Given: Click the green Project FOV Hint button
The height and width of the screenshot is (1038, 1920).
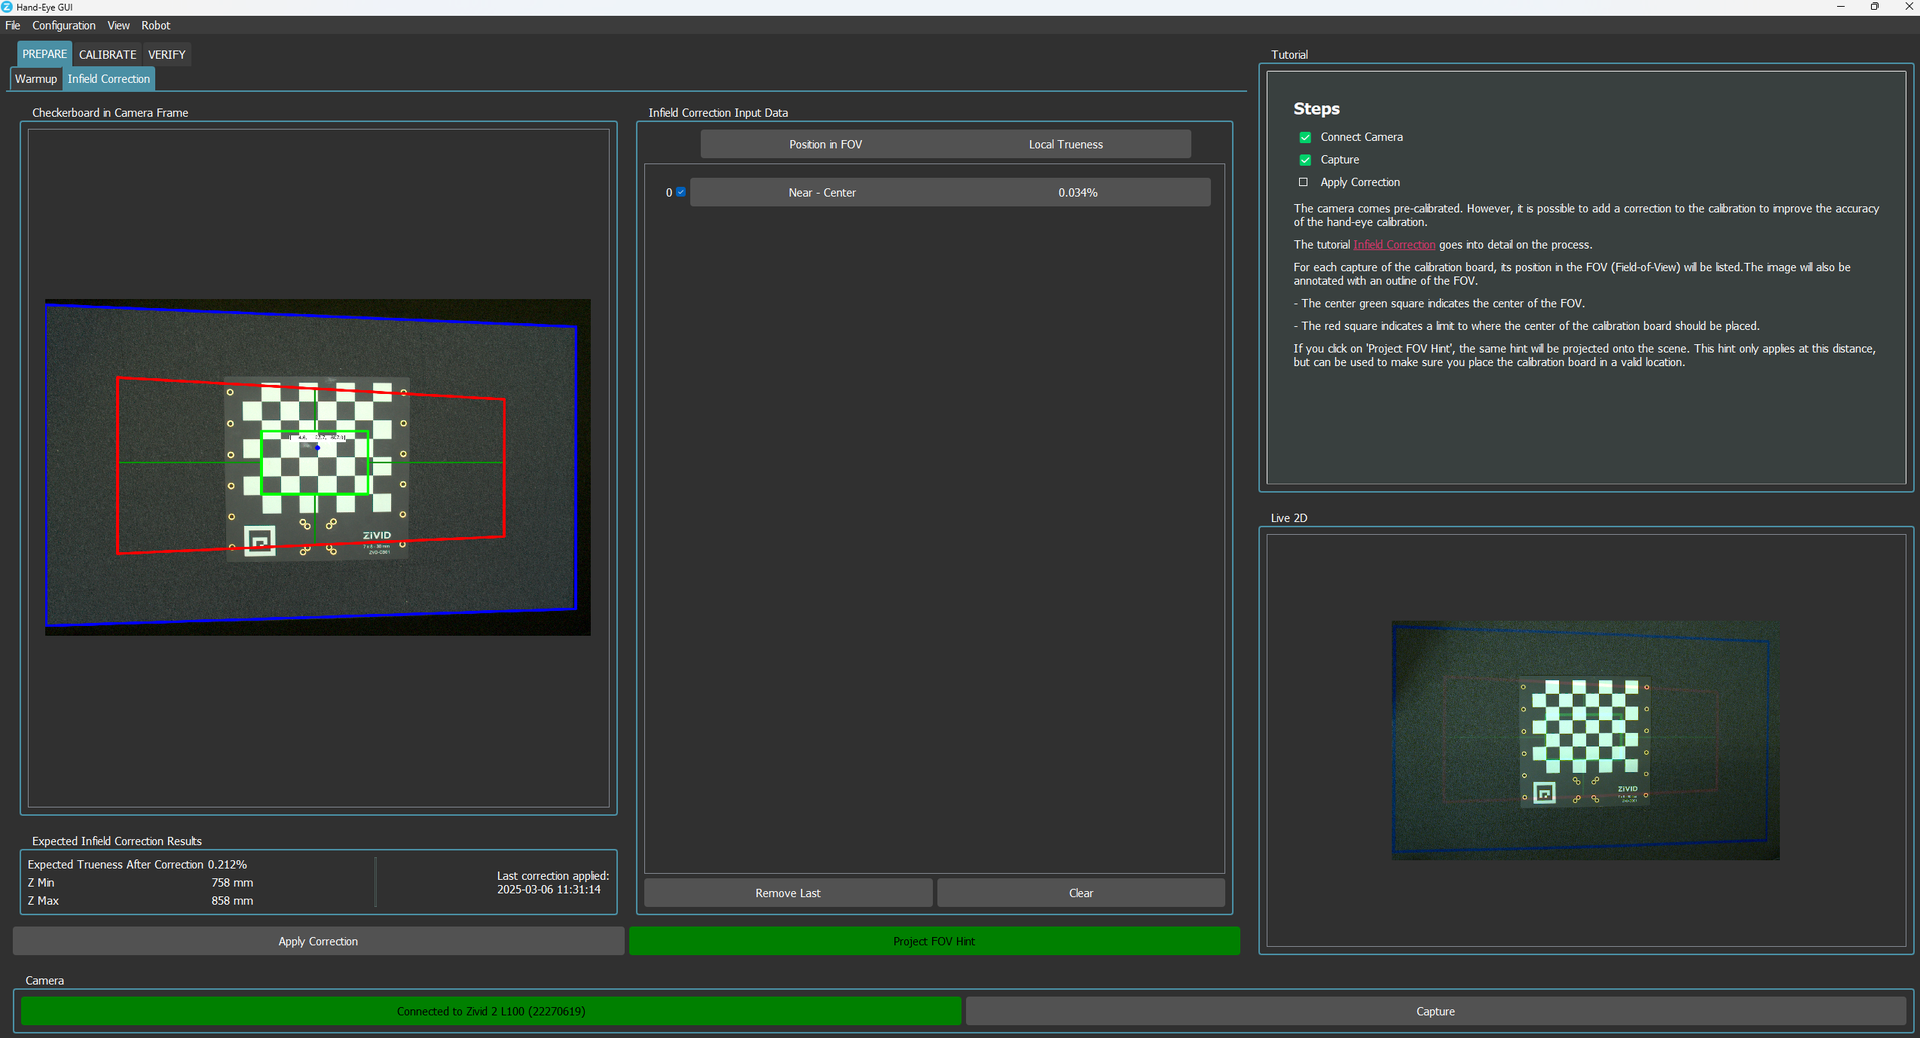Looking at the screenshot, I should point(934,941).
